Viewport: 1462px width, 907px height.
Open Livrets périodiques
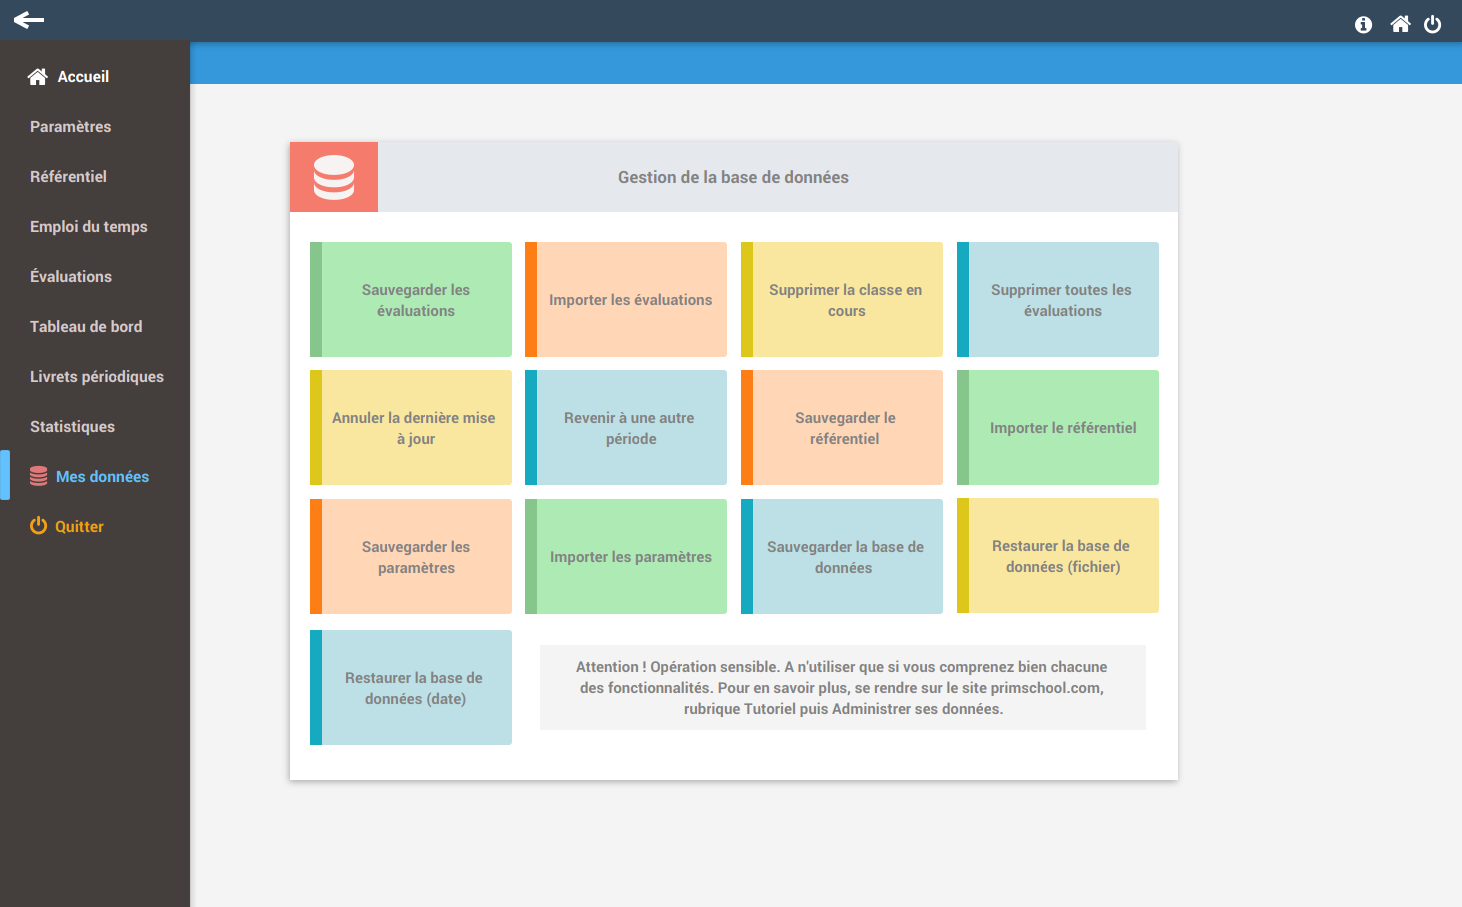click(x=97, y=377)
